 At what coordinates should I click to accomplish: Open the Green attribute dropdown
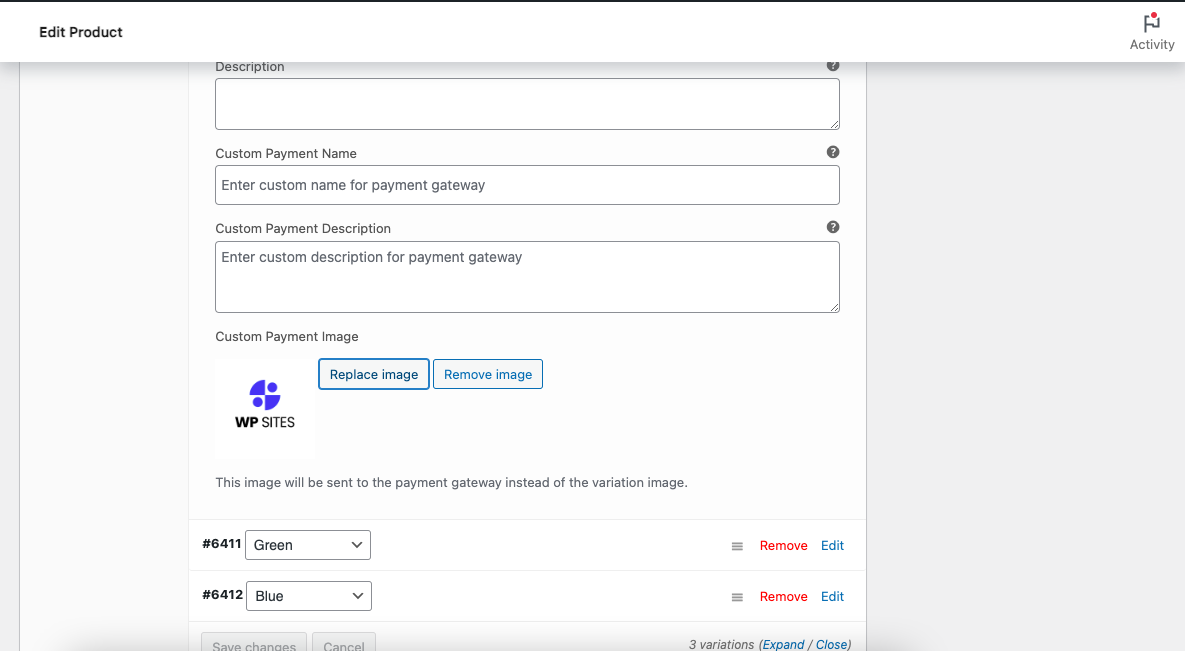308,545
